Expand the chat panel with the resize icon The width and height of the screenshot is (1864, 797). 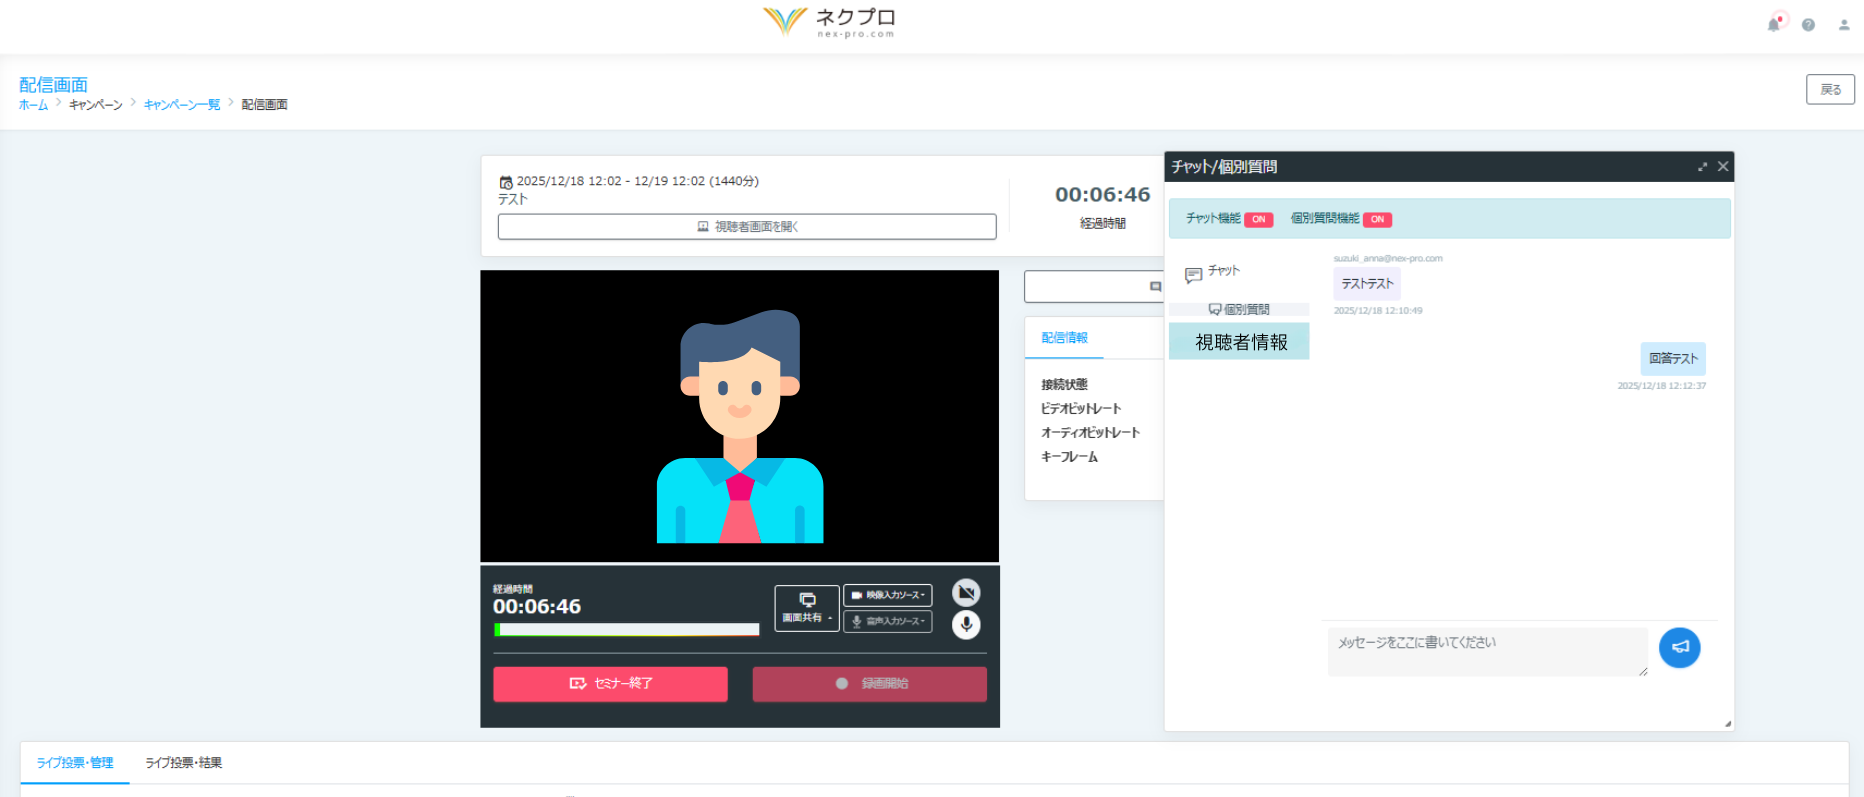[1702, 167]
